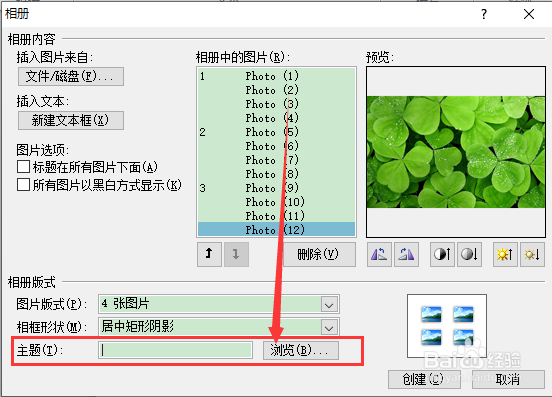The height and width of the screenshot is (397, 552).
Task: Close the 相册 dialog
Action: 529,14
